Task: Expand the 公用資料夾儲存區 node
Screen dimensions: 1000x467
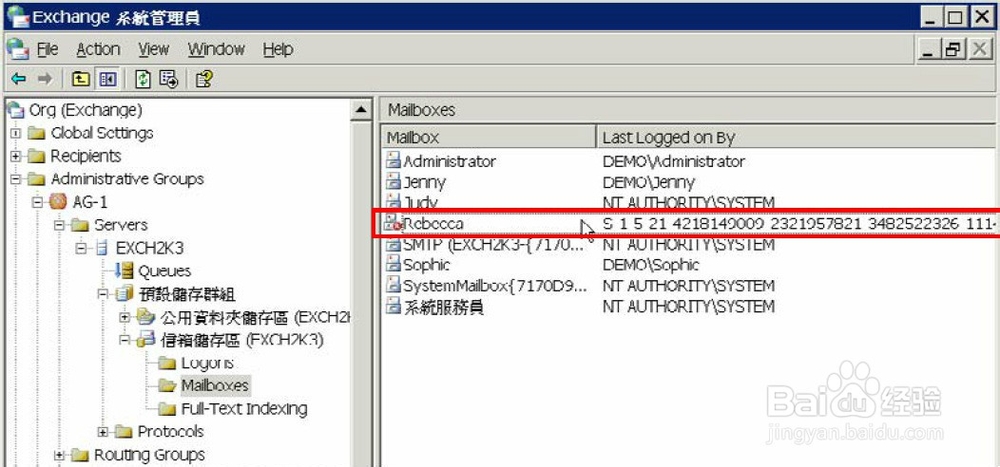Action: click(x=124, y=317)
